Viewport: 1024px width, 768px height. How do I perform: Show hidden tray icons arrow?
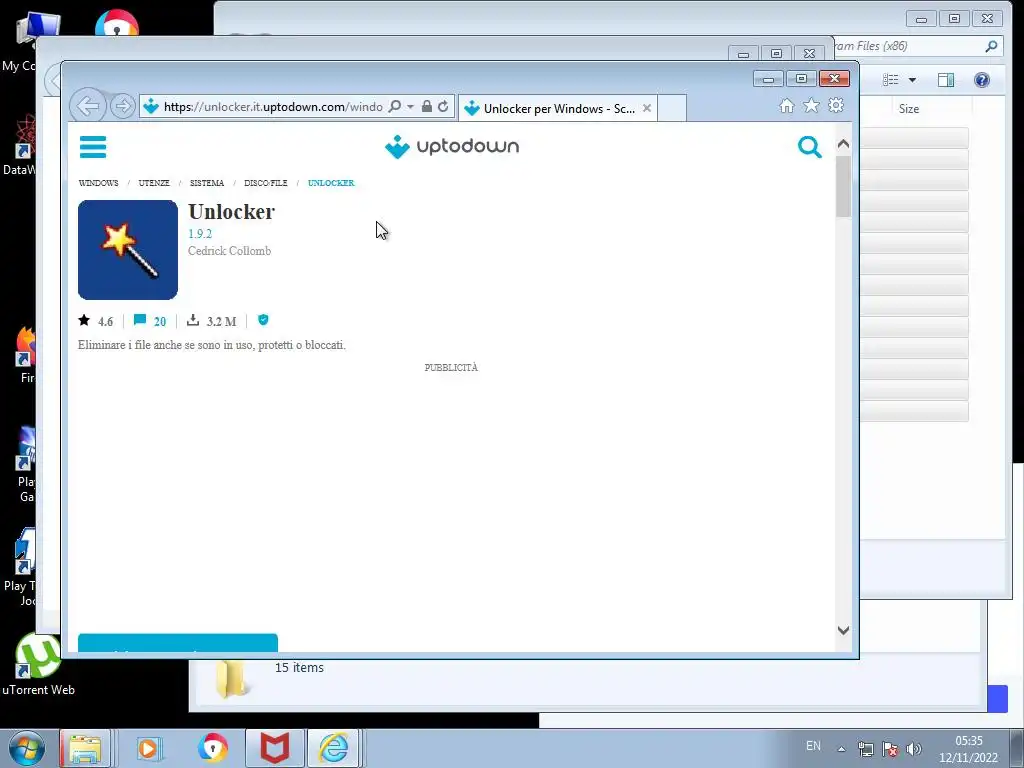point(841,749)
